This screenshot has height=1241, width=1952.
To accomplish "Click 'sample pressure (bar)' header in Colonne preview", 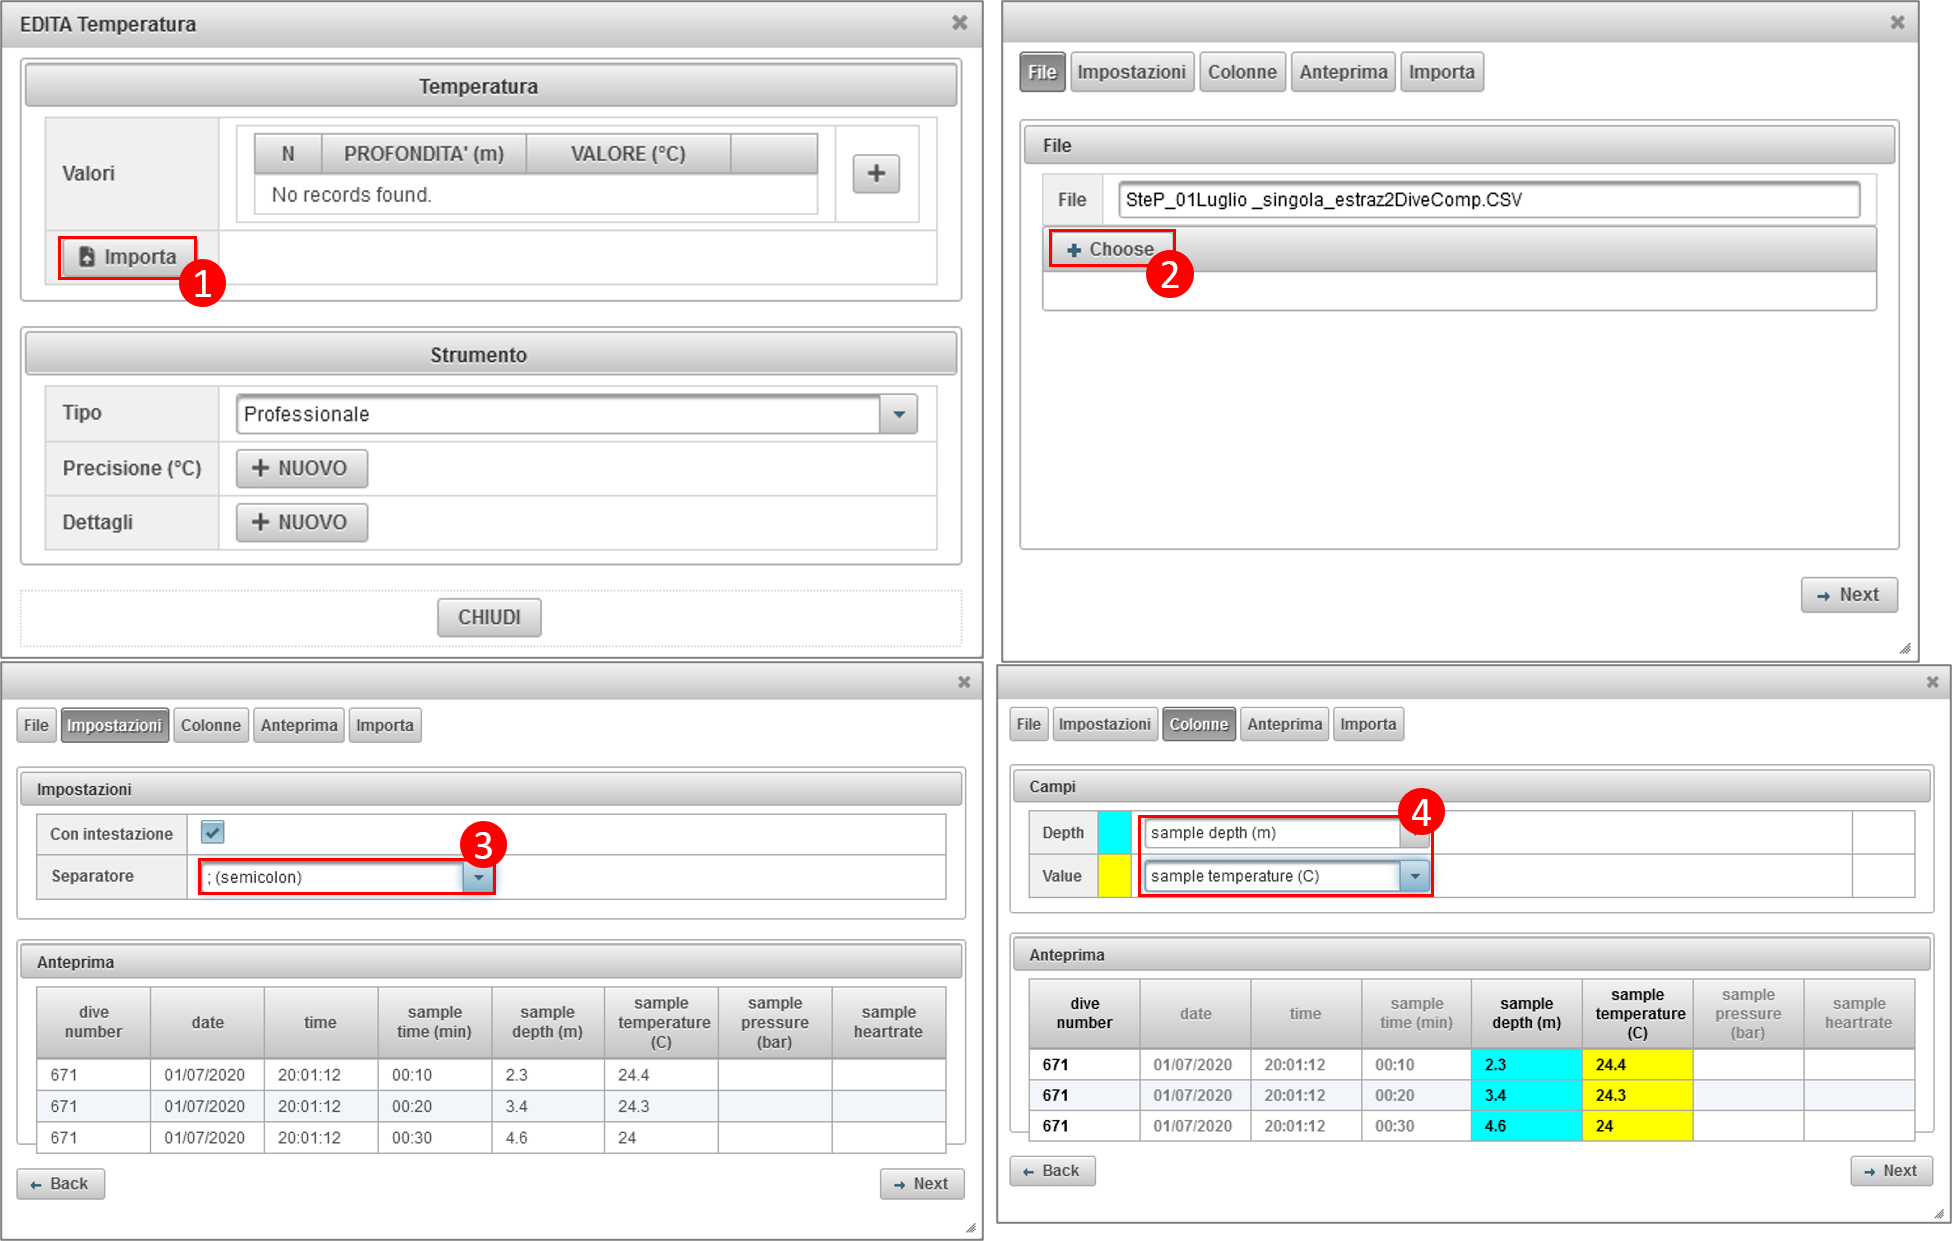I will [x=1748, y=1013].
